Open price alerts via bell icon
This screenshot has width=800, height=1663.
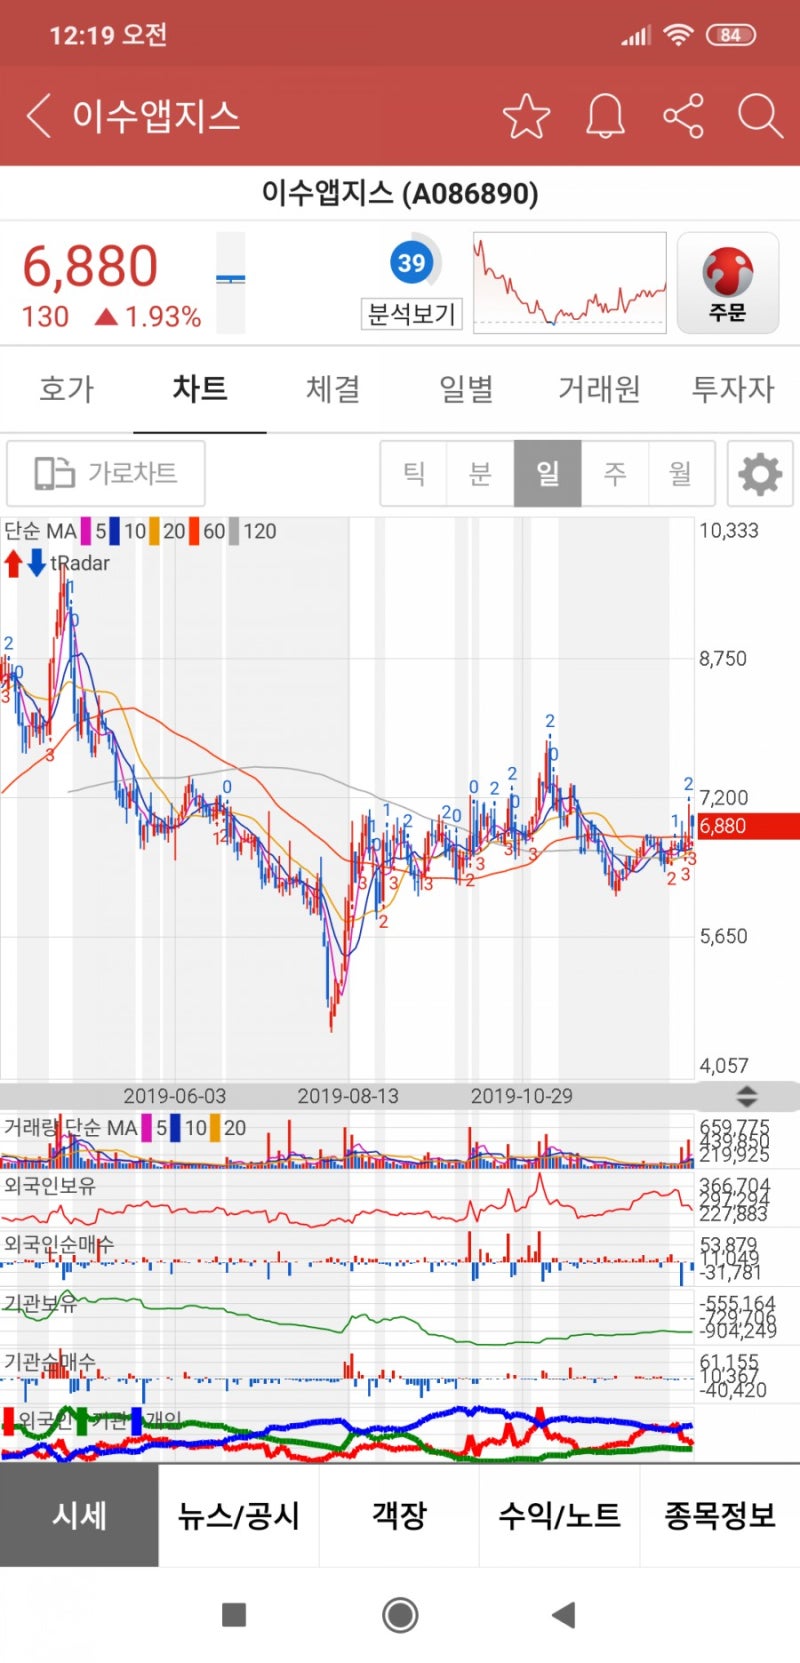605,116
